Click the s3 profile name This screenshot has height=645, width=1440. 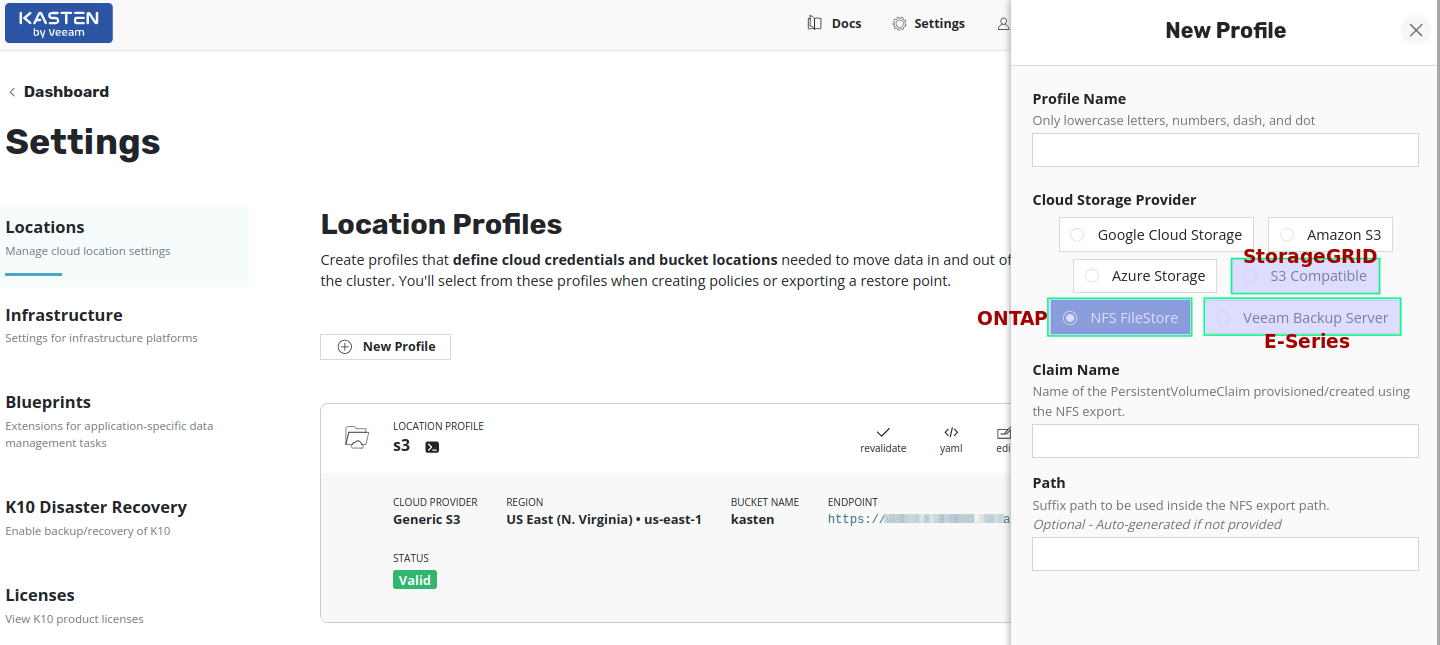(401, 446)
